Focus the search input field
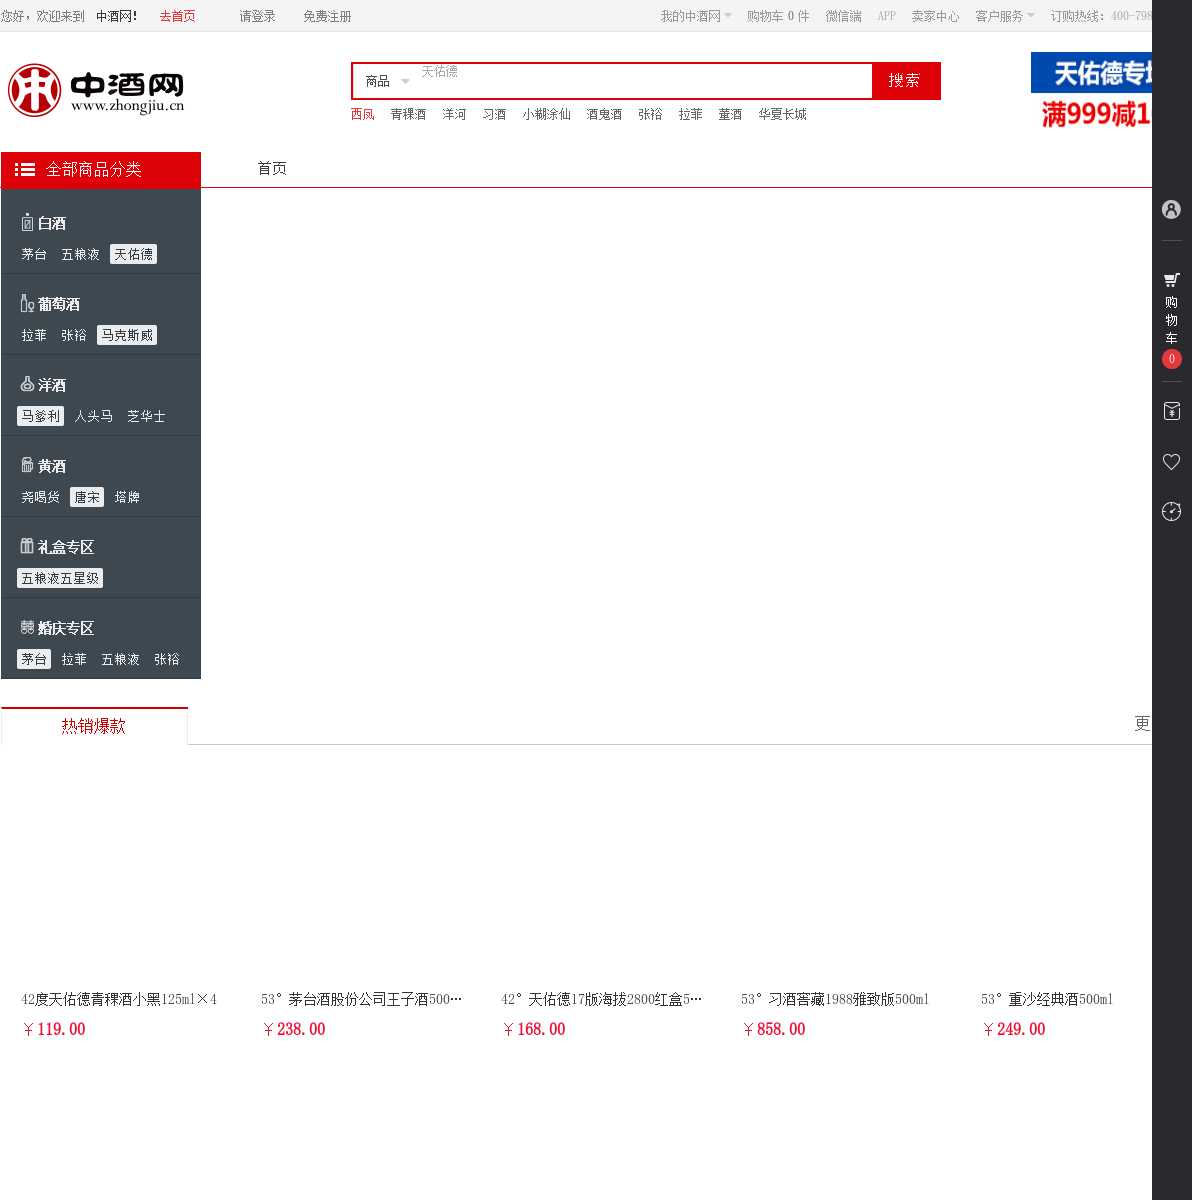The image size is (1192, 1200). (640, 81)
